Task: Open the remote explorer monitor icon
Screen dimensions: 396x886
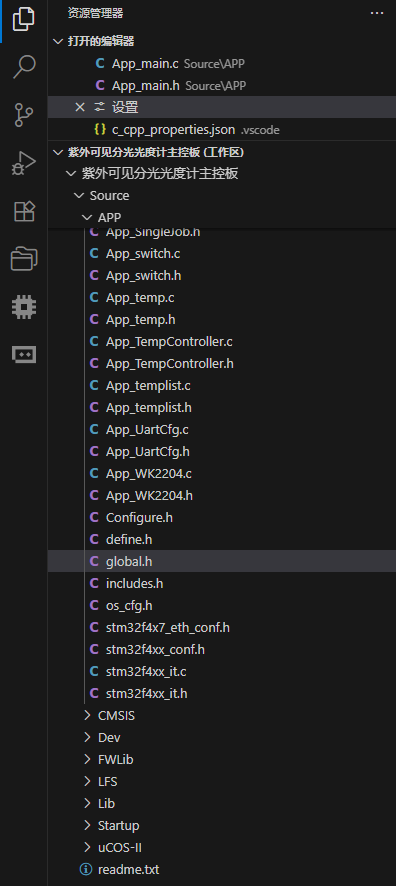Action: click(24, 355)
